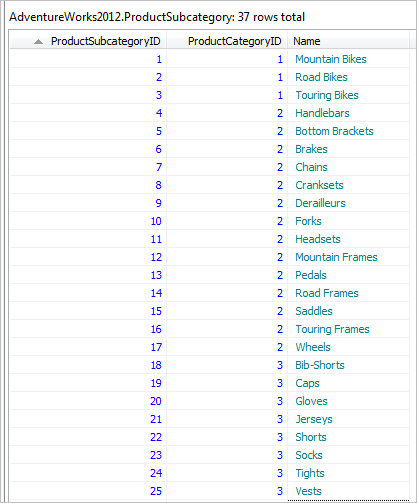This screenshot has height=503, width=417.
Task: Select the Road Bikes name cell
Action: 348,77
